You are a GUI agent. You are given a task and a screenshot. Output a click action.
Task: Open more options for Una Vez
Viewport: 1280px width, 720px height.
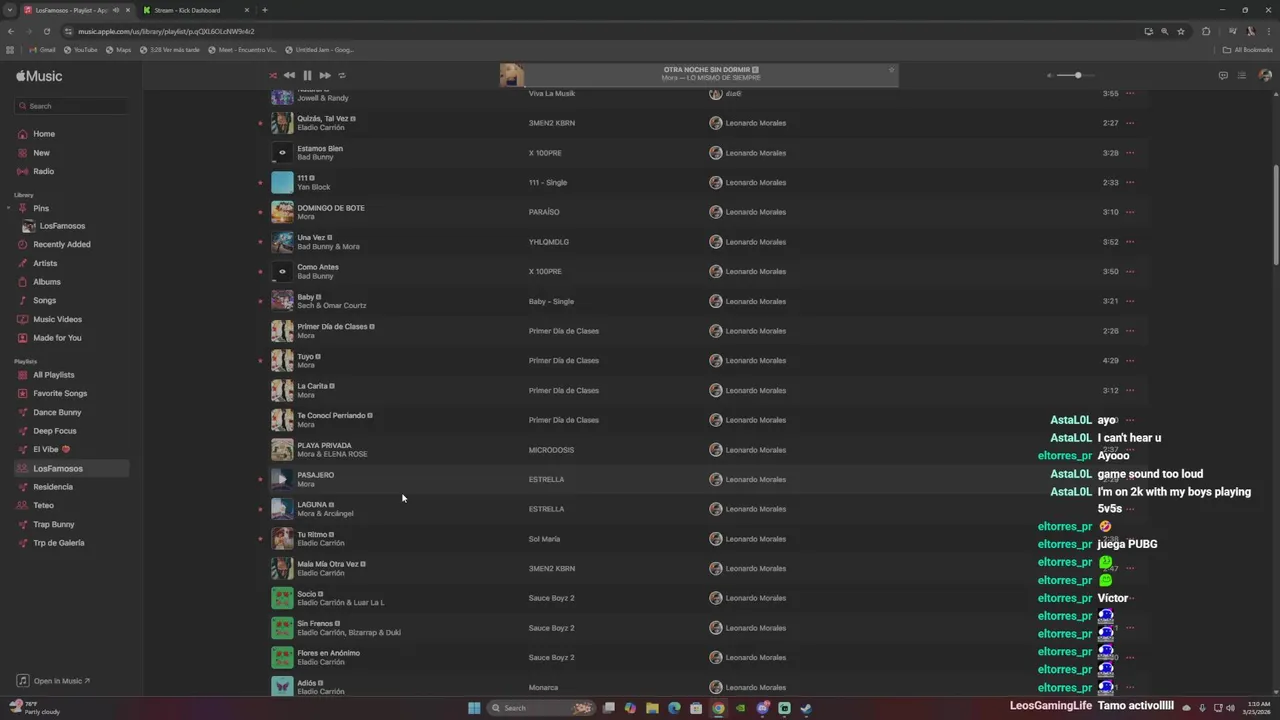point(1130,242)
